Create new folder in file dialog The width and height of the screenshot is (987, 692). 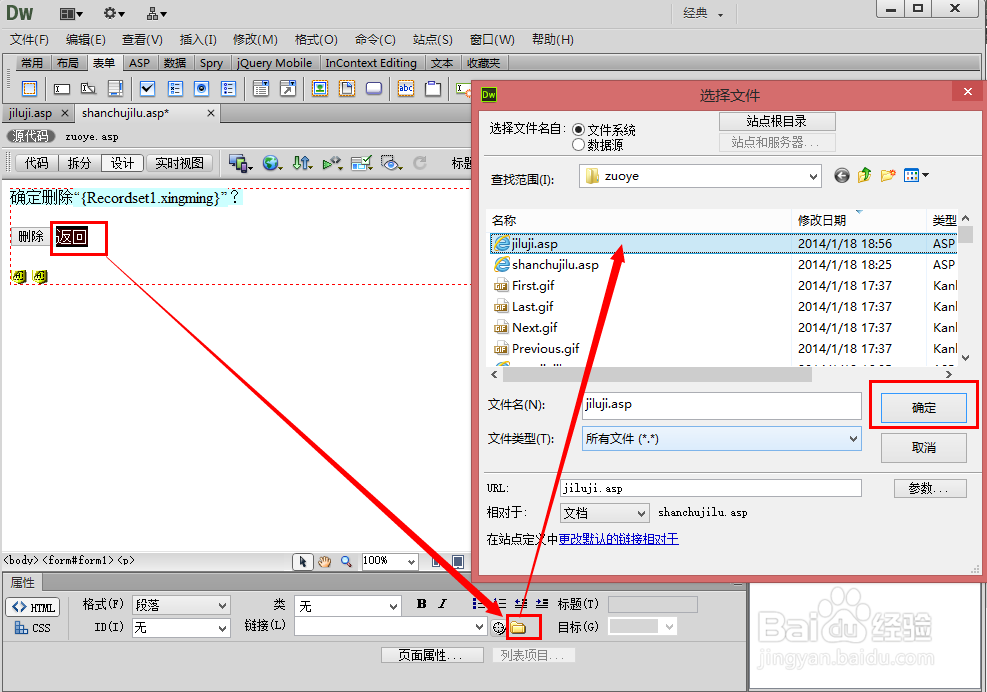pos(888,176)
